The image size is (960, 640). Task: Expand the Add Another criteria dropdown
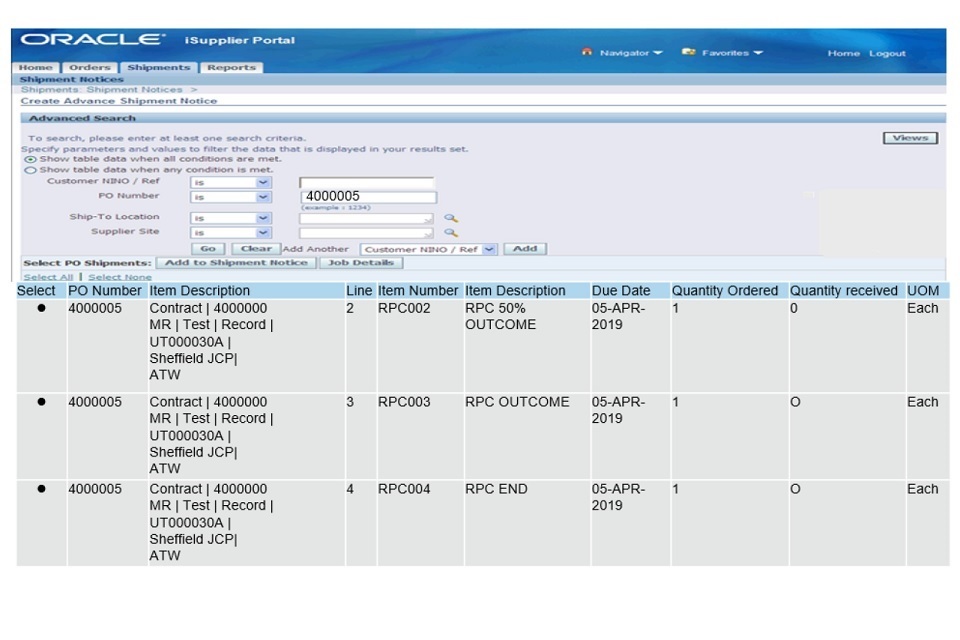point(489,249)
